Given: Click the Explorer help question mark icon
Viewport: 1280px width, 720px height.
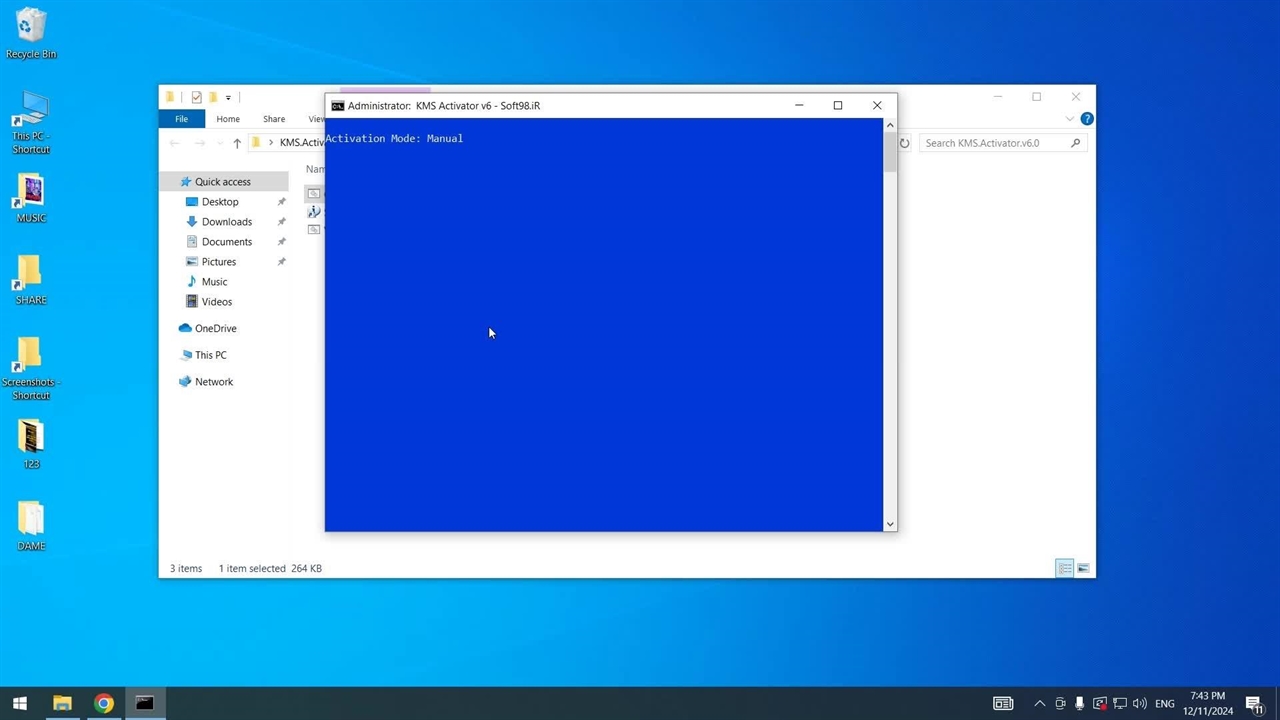Looking at the screenshot, I should click(x=1087, y=119).
